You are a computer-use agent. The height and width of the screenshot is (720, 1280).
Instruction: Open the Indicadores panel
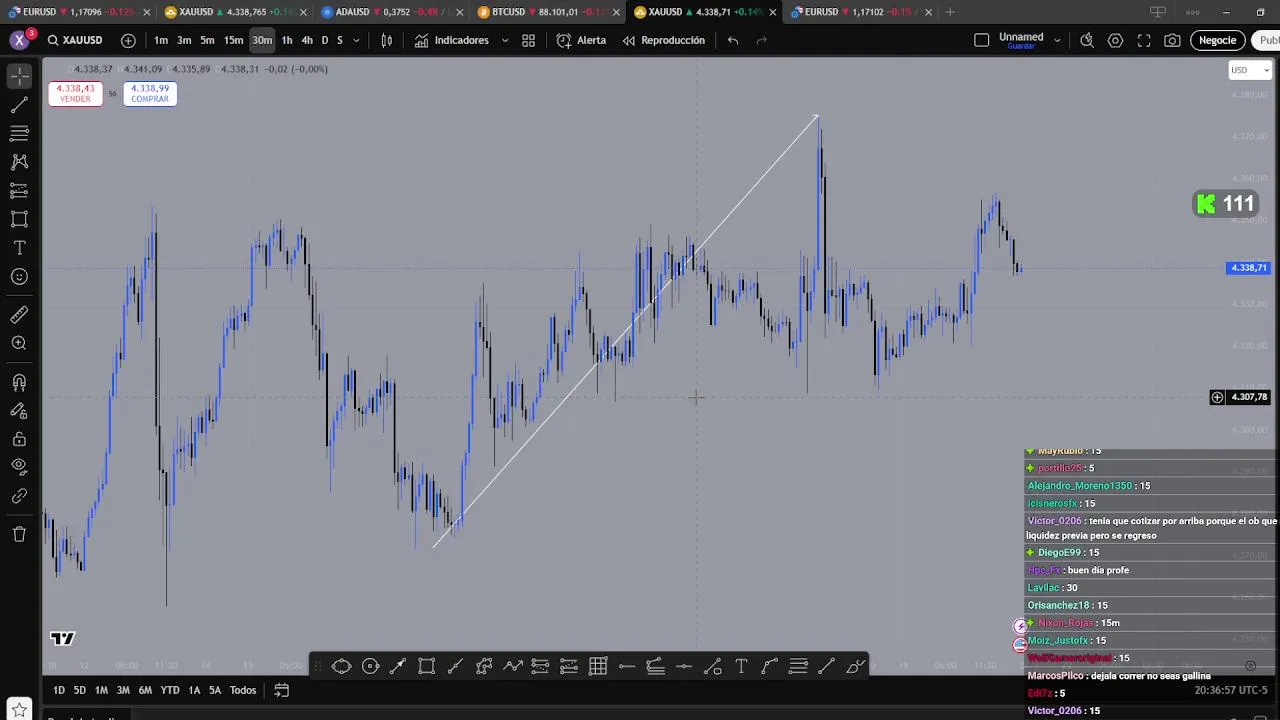pos(452,40)
